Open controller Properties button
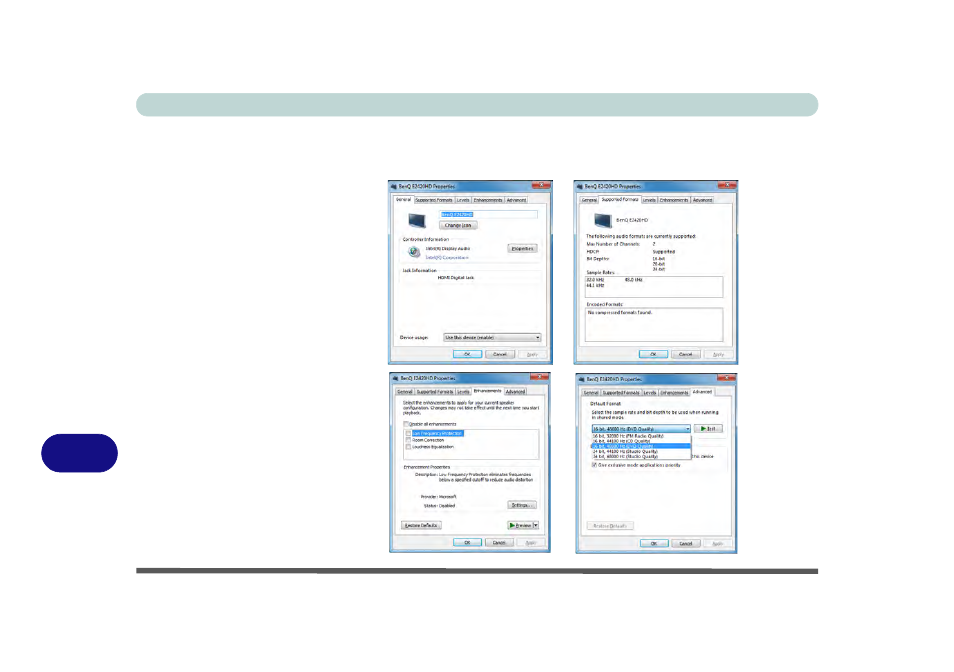 pyautogui.click(x=523, y=249)
